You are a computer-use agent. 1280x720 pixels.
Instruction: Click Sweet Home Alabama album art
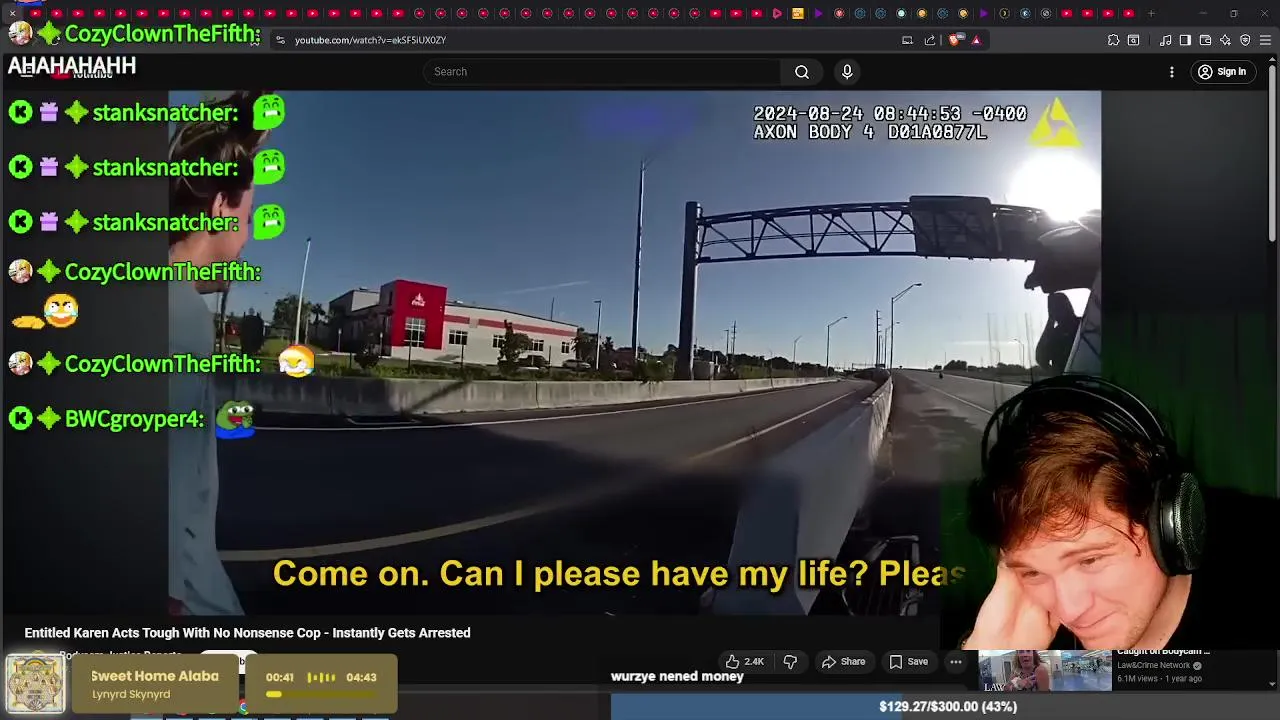coord(36,684)
